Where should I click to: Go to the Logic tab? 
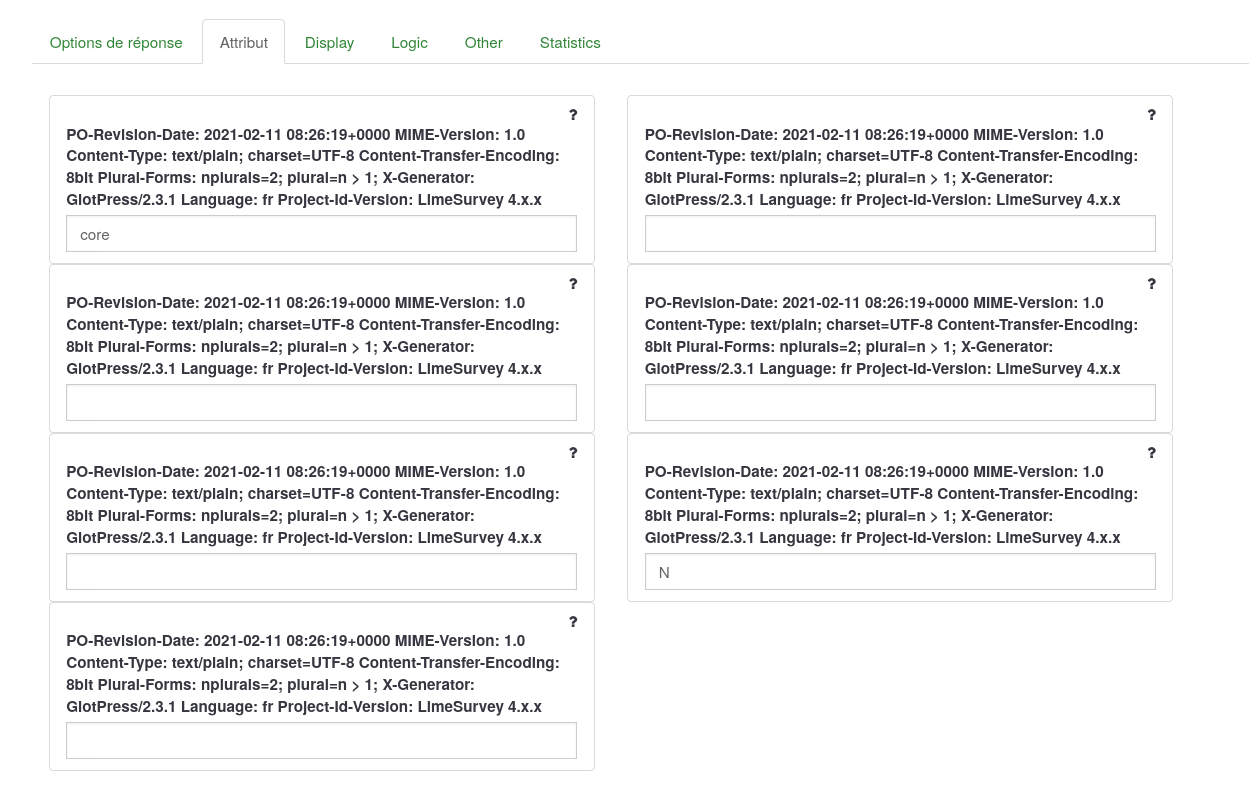409,43
